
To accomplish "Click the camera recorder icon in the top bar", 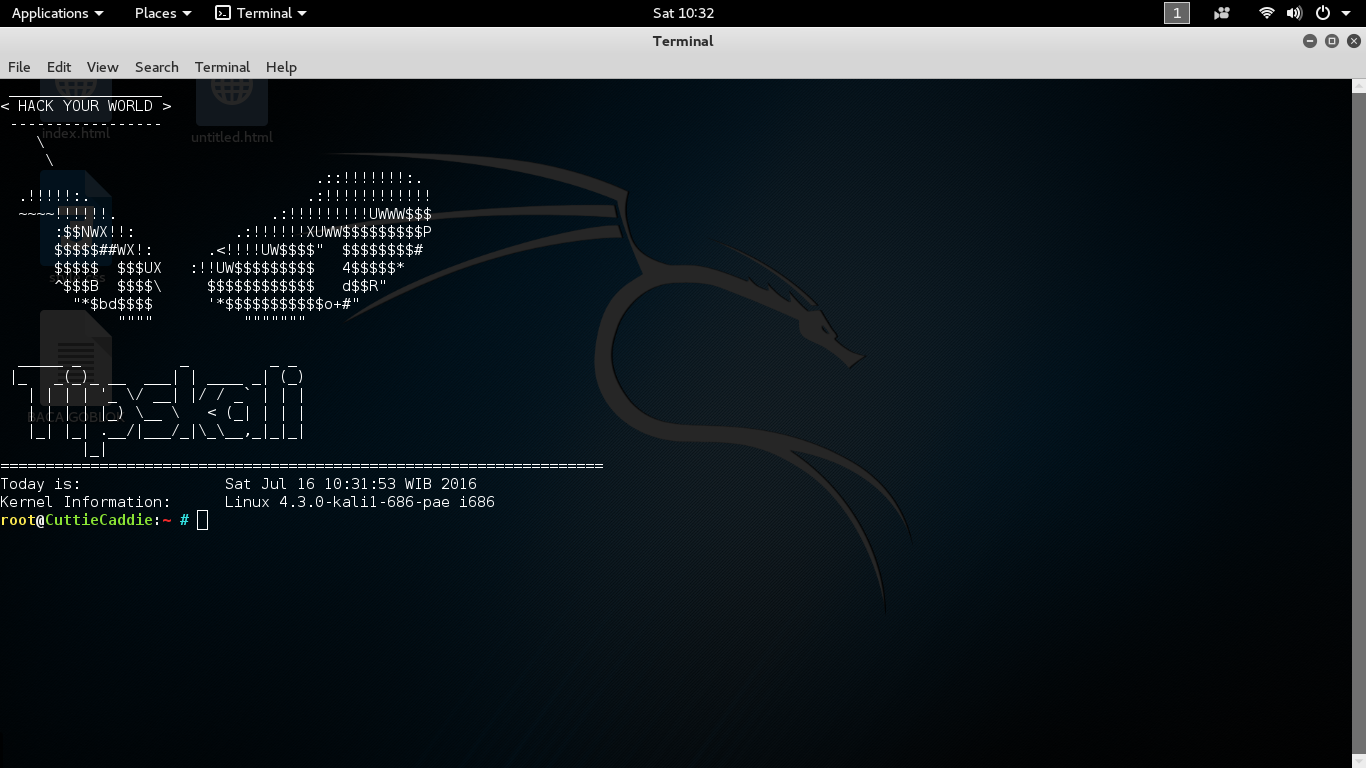I will 1221,13.
